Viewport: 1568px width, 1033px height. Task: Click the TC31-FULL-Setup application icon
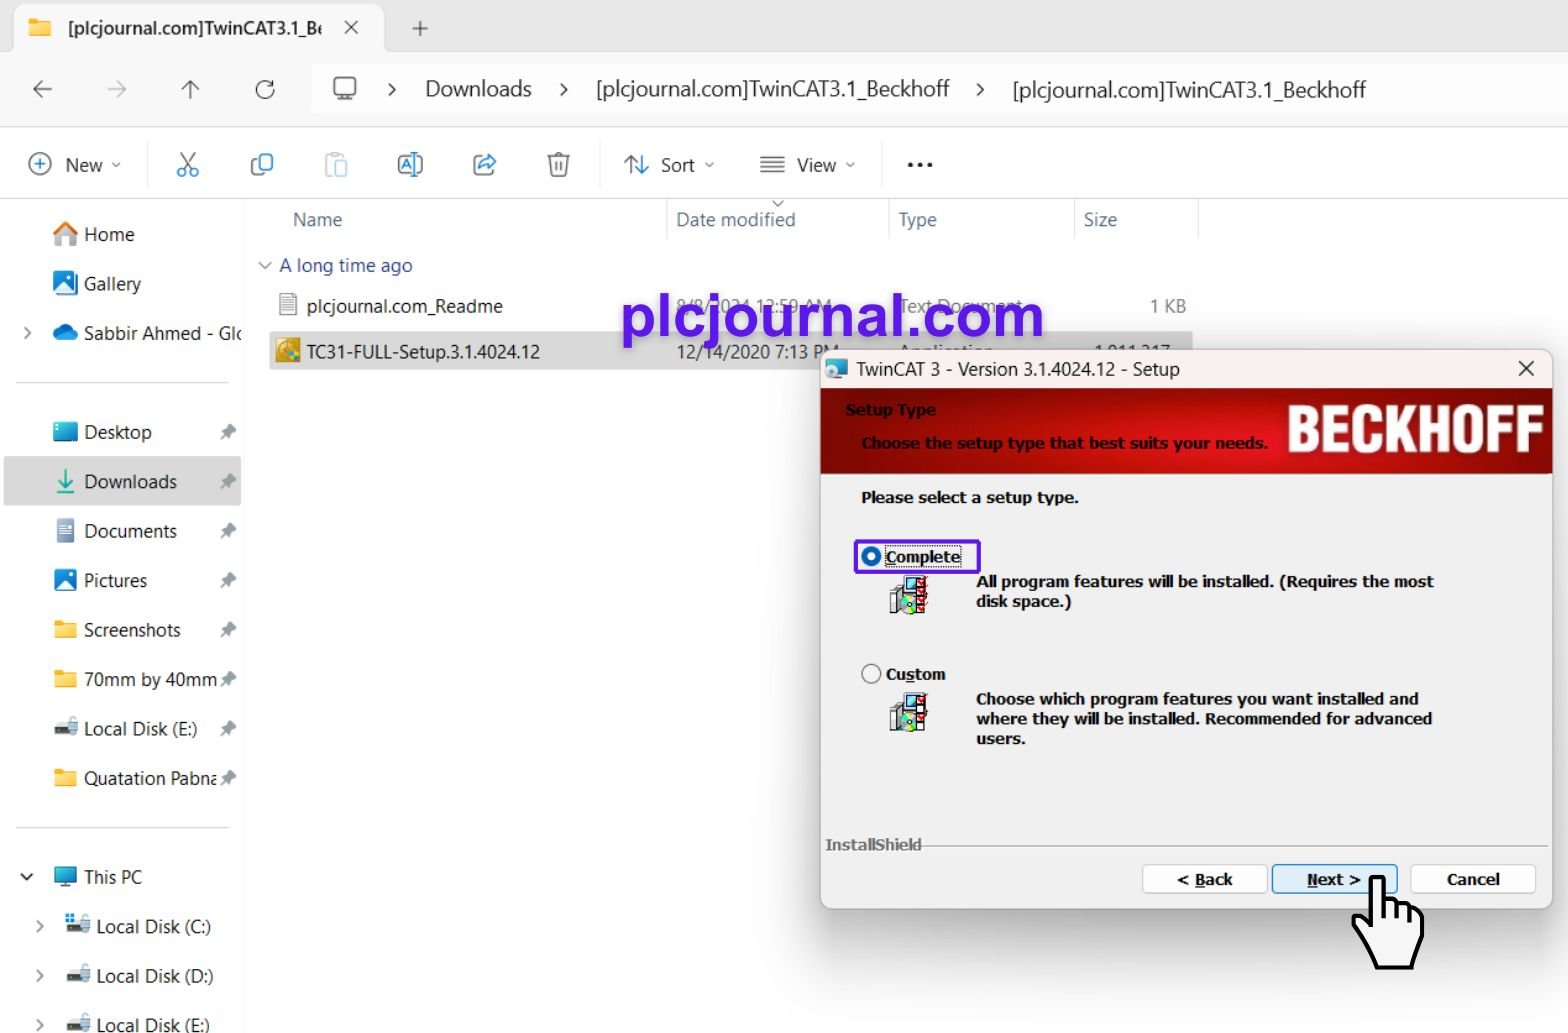pos(288,351)
